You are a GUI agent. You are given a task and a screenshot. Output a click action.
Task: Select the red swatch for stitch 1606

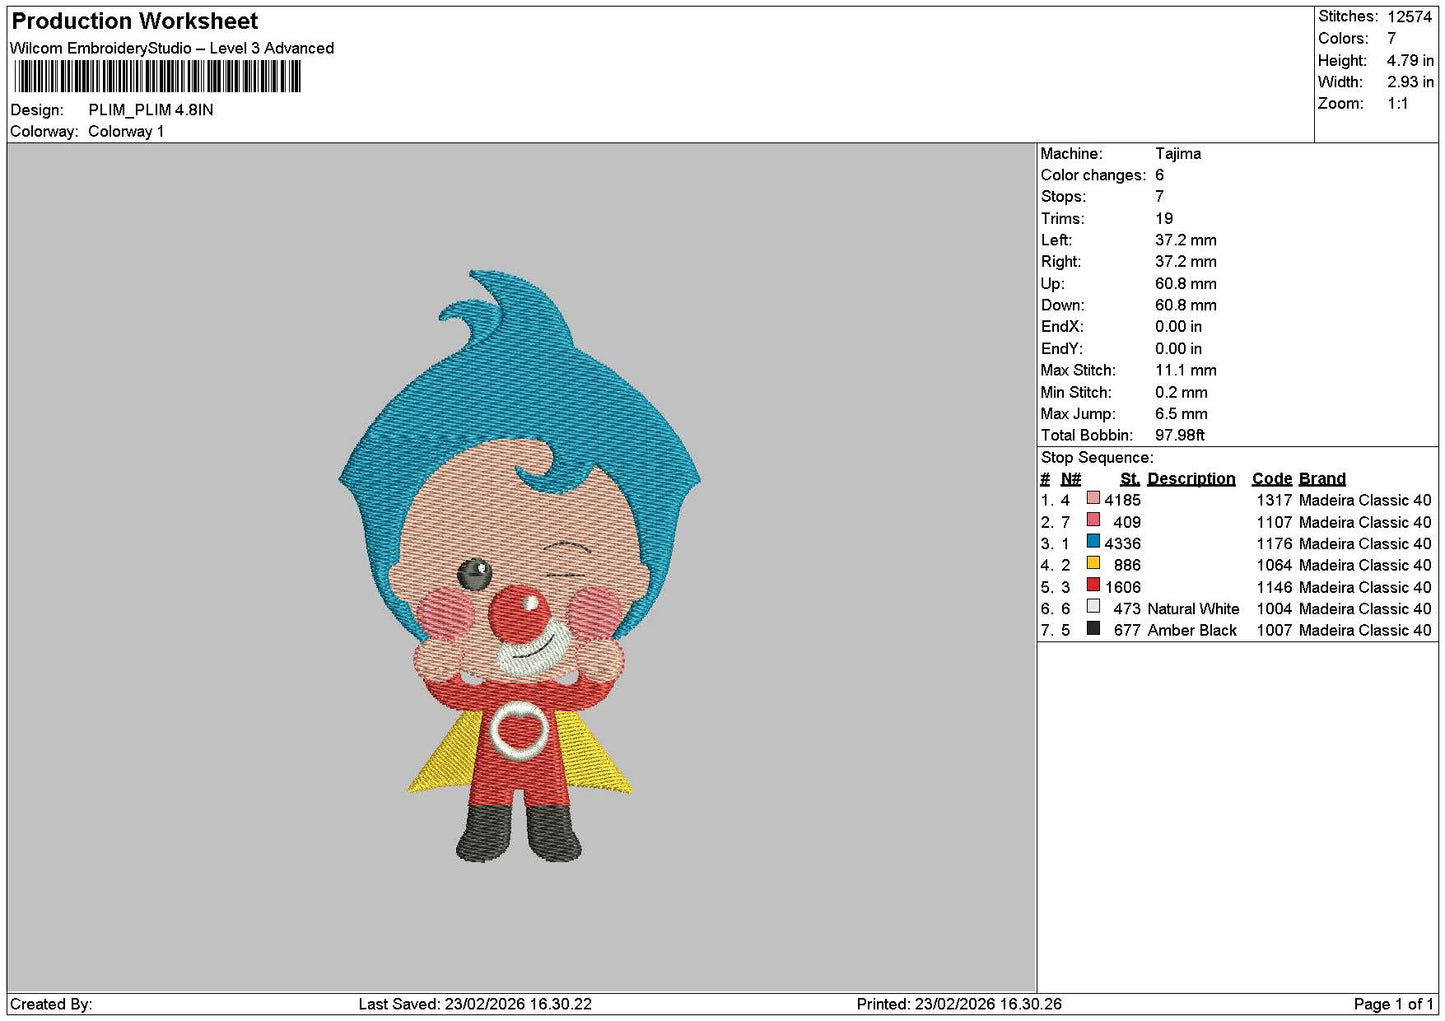1093,586
